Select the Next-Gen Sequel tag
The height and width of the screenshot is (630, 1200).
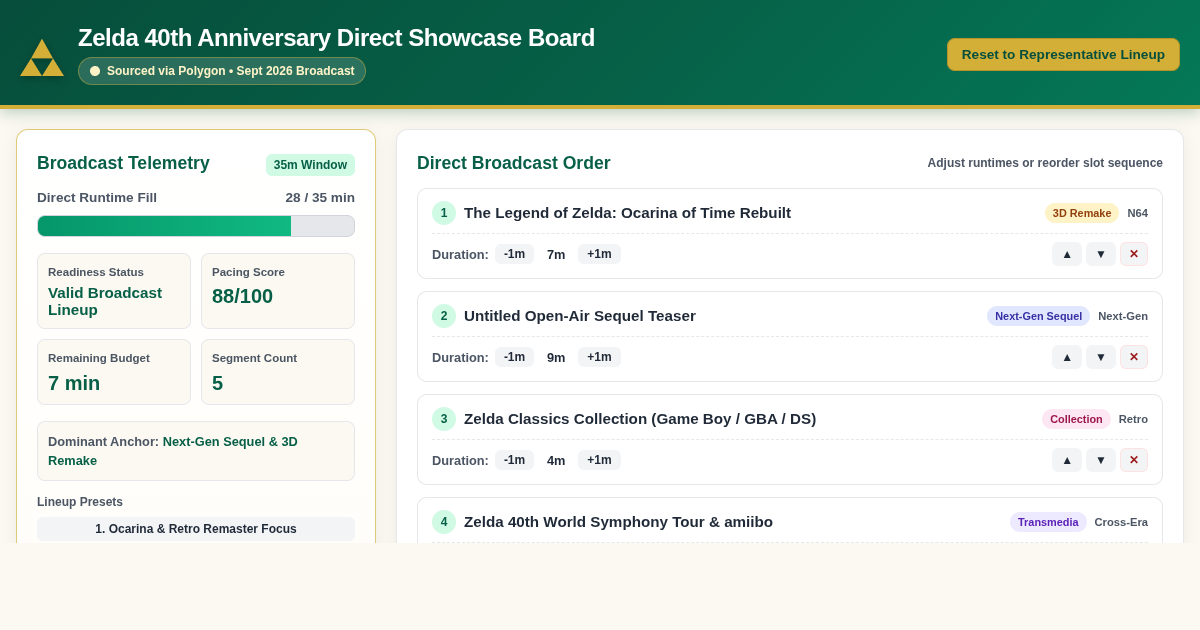point(1038,316)
